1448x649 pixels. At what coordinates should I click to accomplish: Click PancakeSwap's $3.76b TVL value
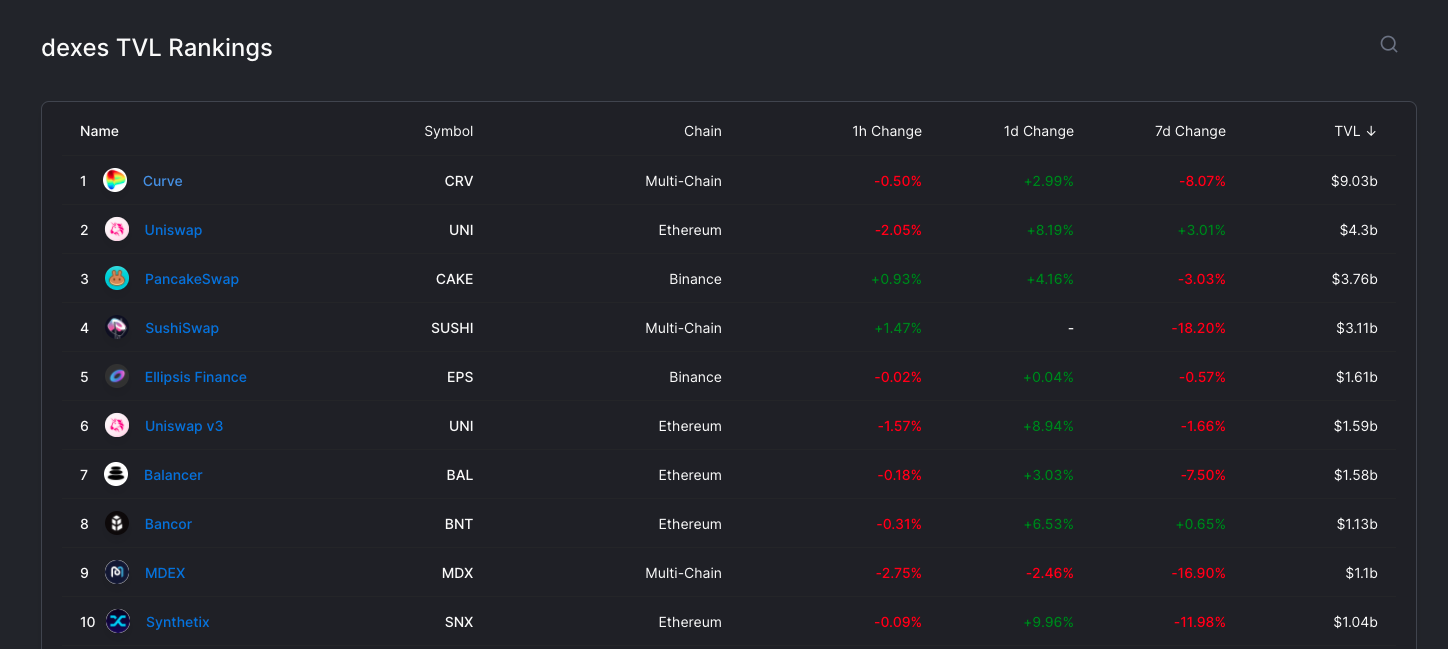pyautogui.click(x=1355, y=279)
